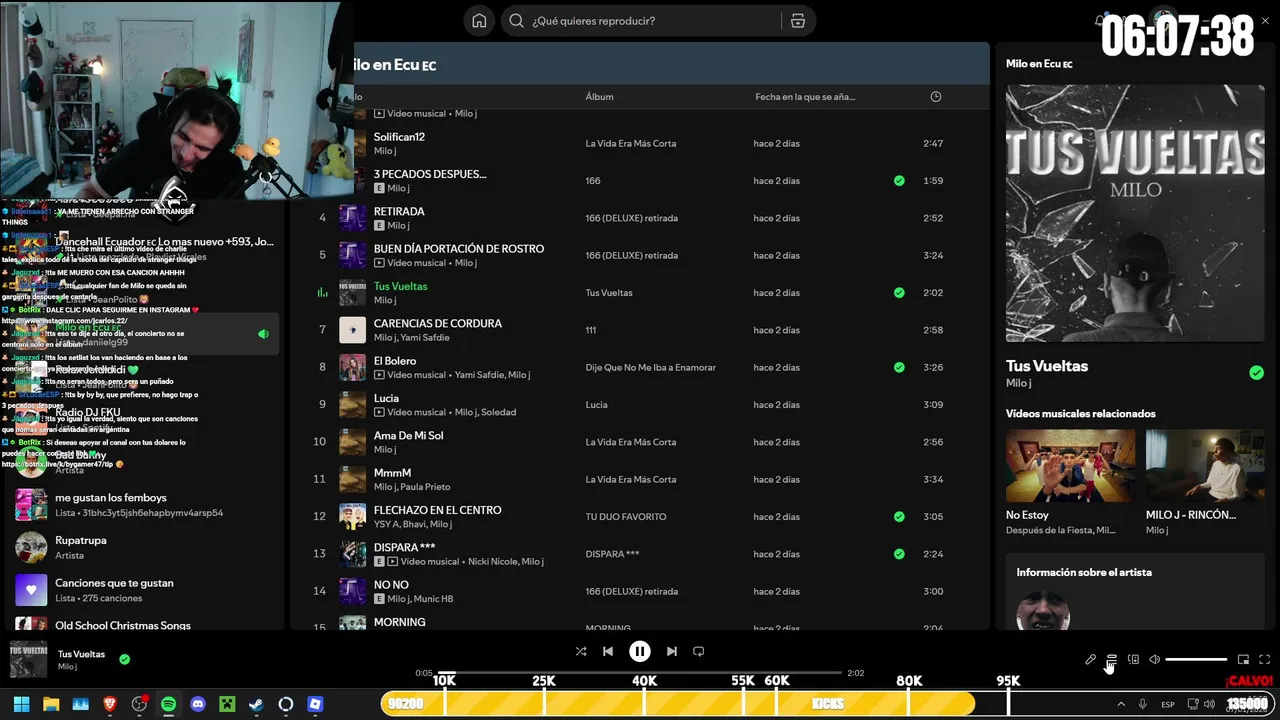
Task: Open Windows Start menu
Action: pyautogui.click(x=21, y=704)
